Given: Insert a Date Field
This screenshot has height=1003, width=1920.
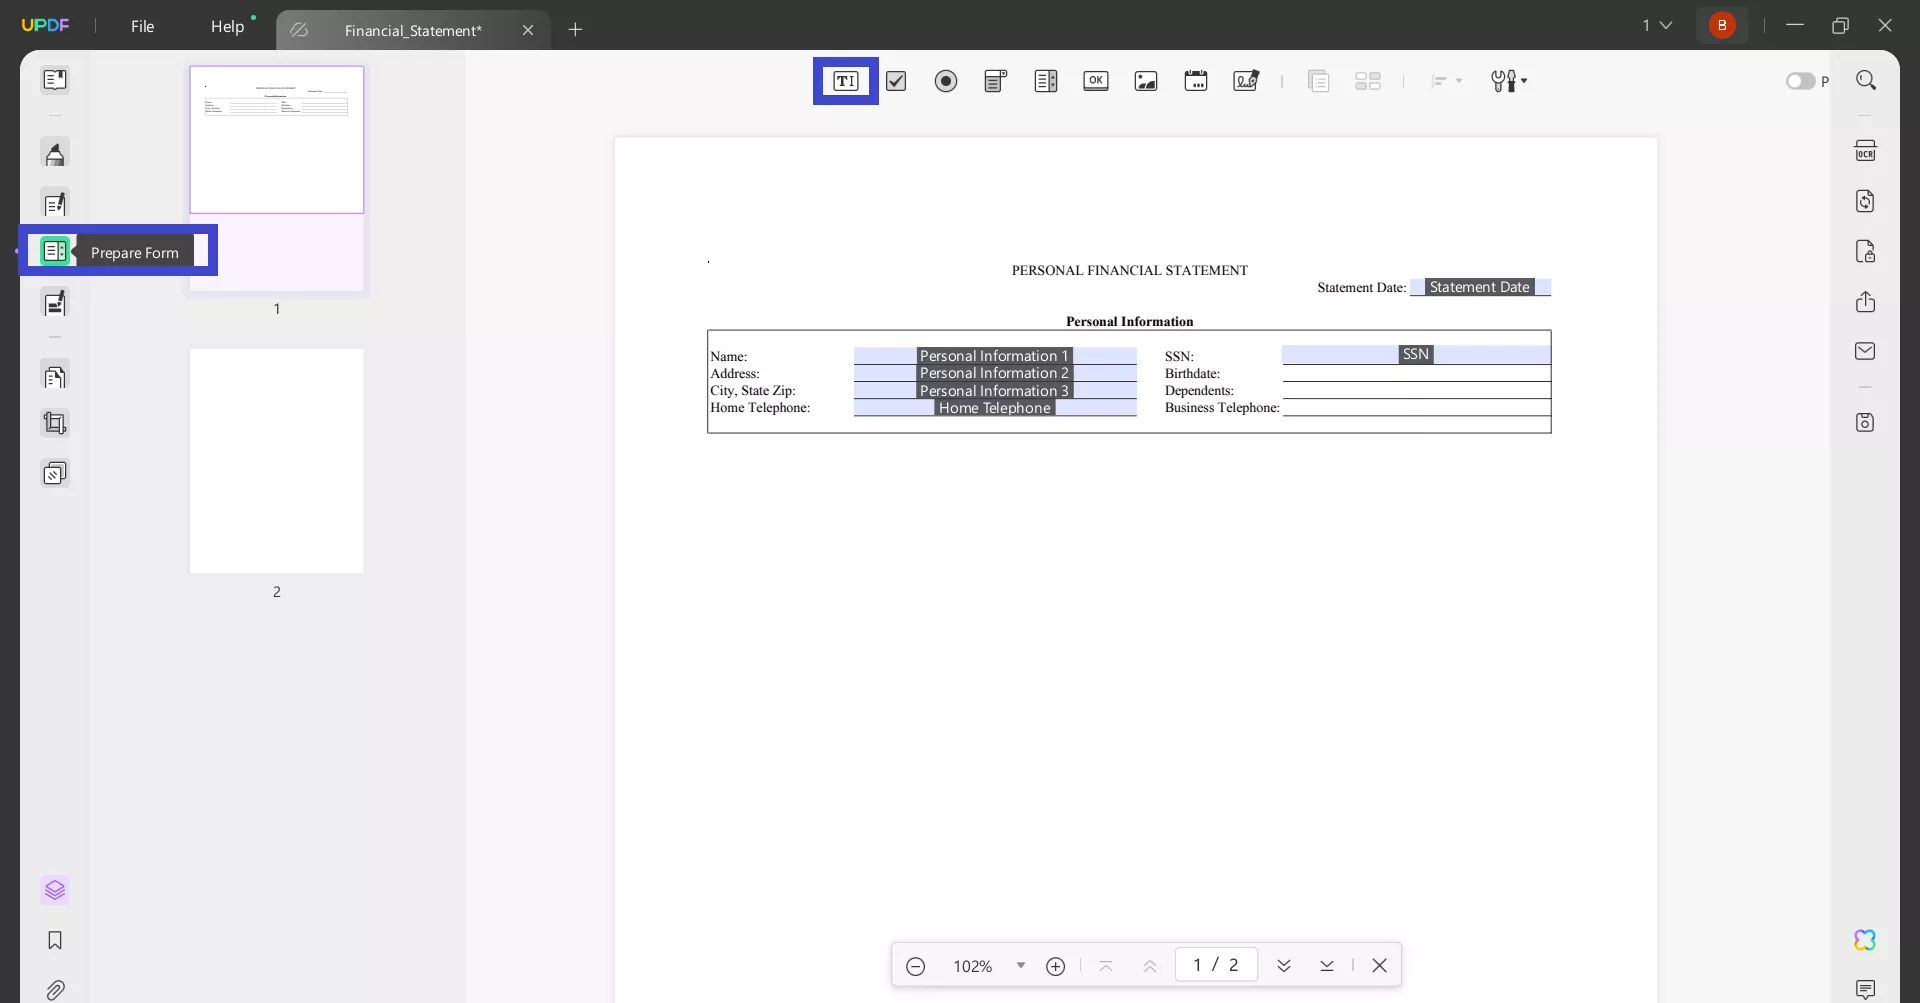Looking at the screenshot, I should point(1196,81).
